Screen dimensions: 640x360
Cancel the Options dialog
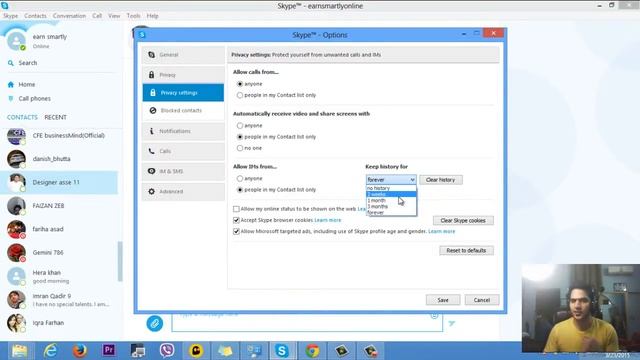click(482, 300)
